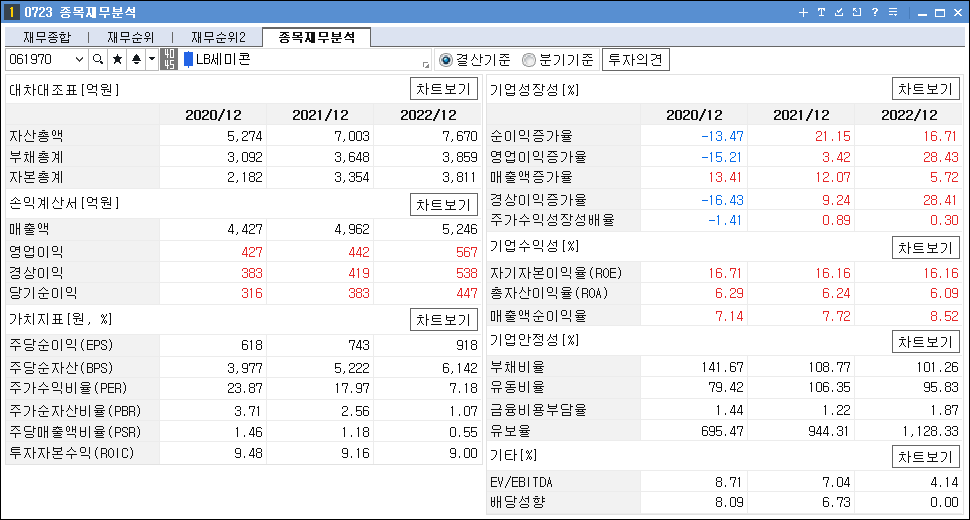Open 차트보기 for 가치지표
The height and width of the screenshot is (520, 970).
pos(444,320)
